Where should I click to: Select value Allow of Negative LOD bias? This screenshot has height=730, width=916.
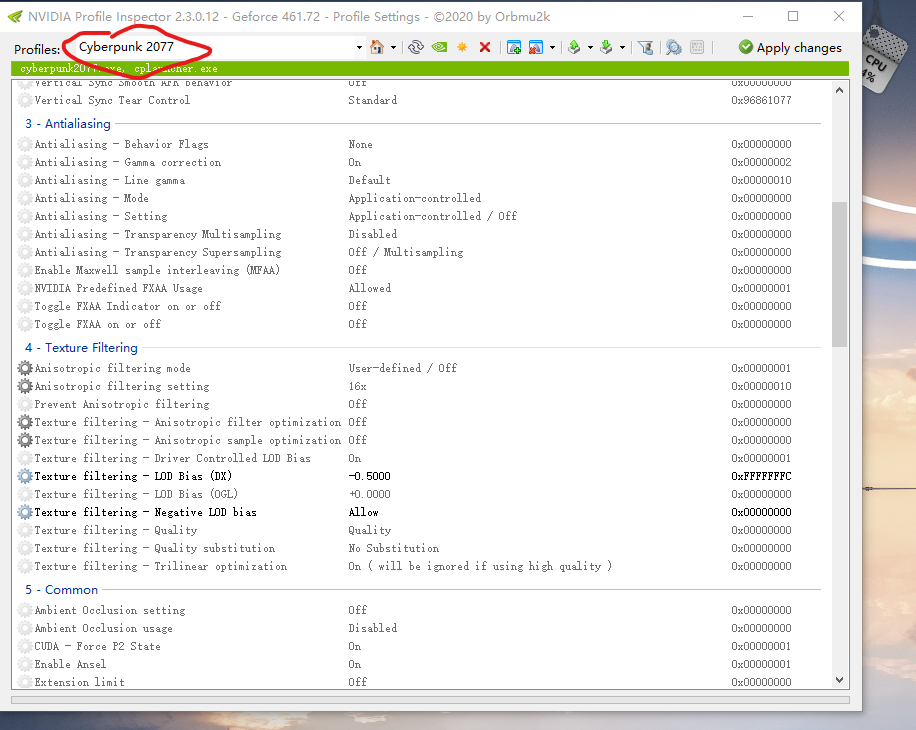[363, 512]
